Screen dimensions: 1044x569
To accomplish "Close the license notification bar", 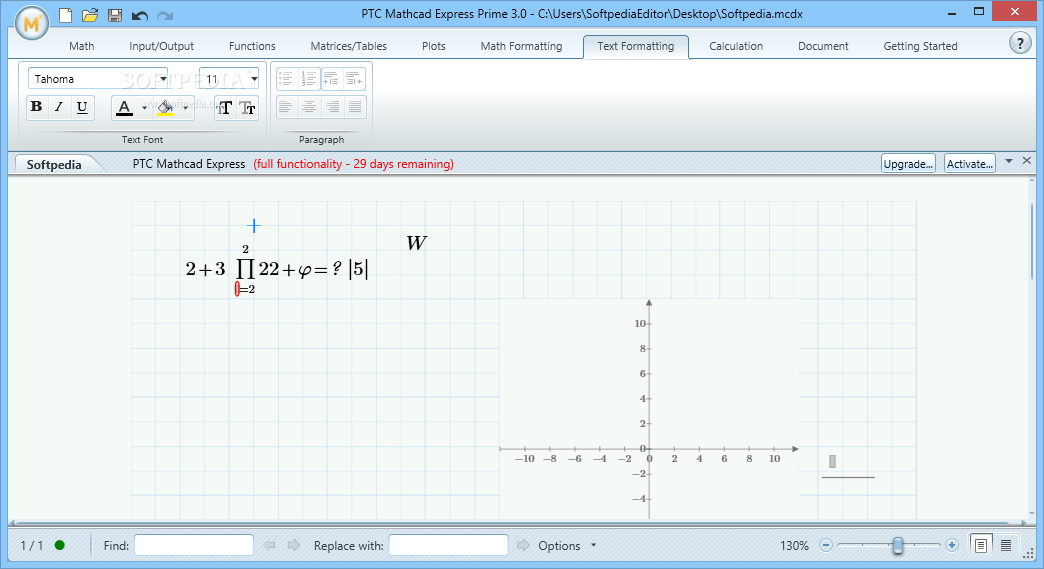I will 1027,161.
